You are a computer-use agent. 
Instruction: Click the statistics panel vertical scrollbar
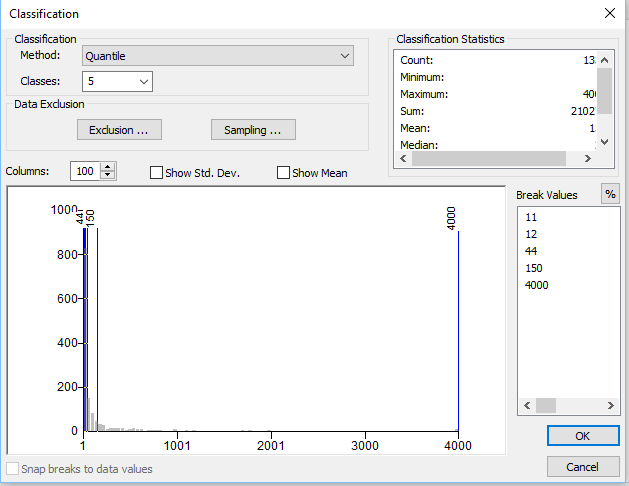(x=603, y=100)
